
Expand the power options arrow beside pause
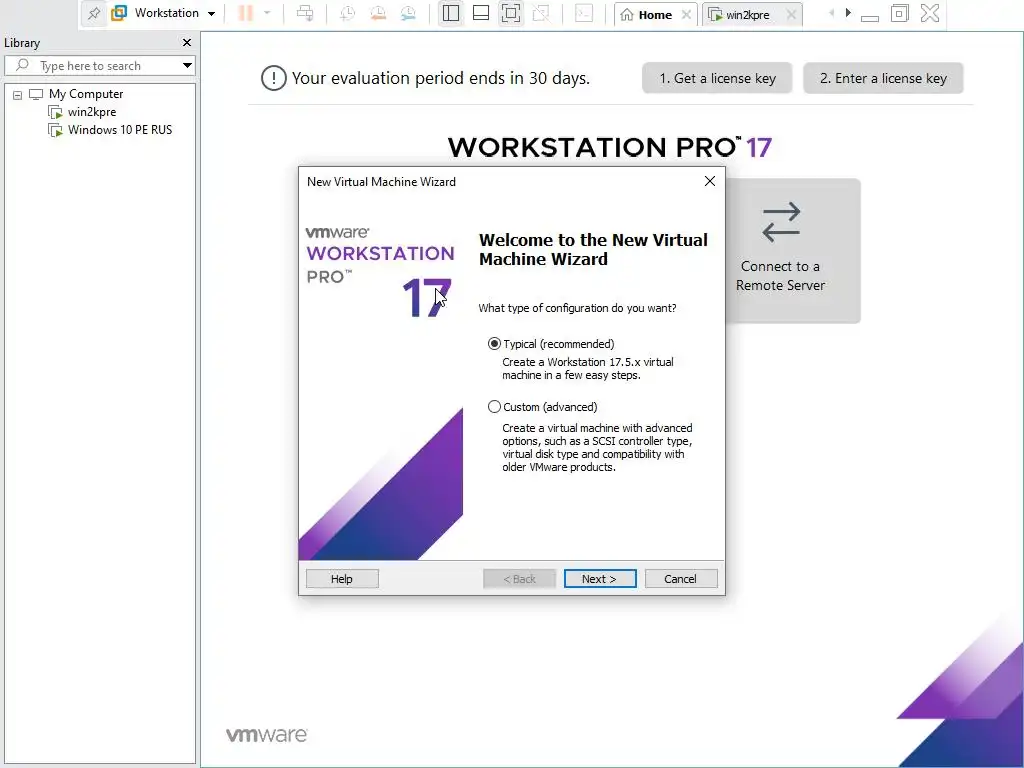(x=267, y=13)
